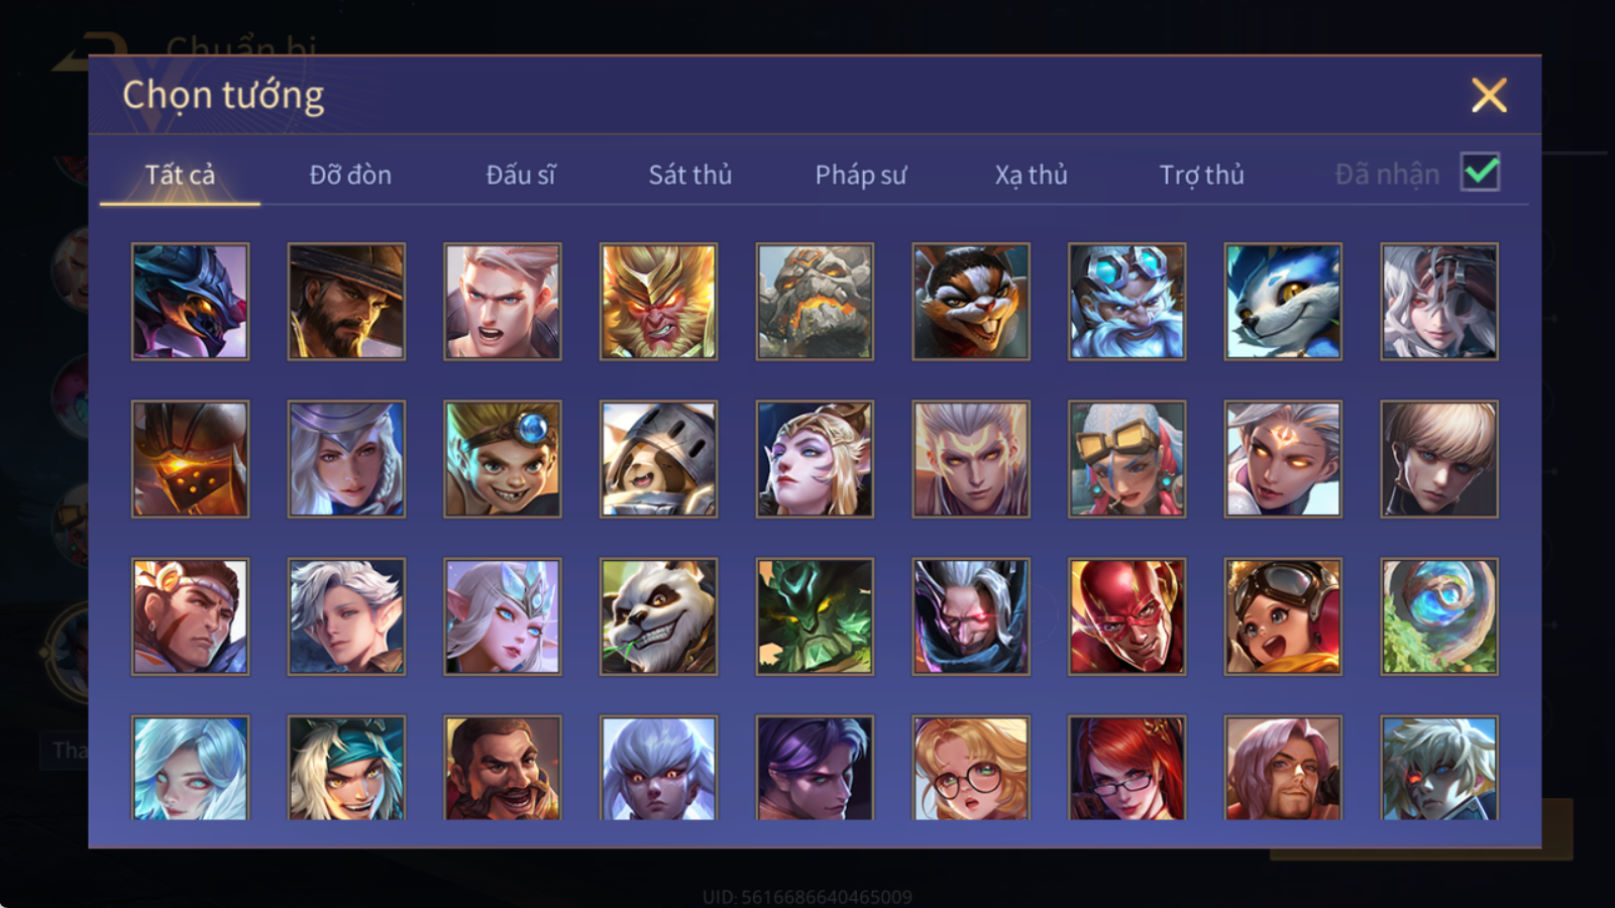Pick the girl with round glasses
The height and width of the screenshot is (908, 1615).
pyautogui.click(x=971, y=768)
